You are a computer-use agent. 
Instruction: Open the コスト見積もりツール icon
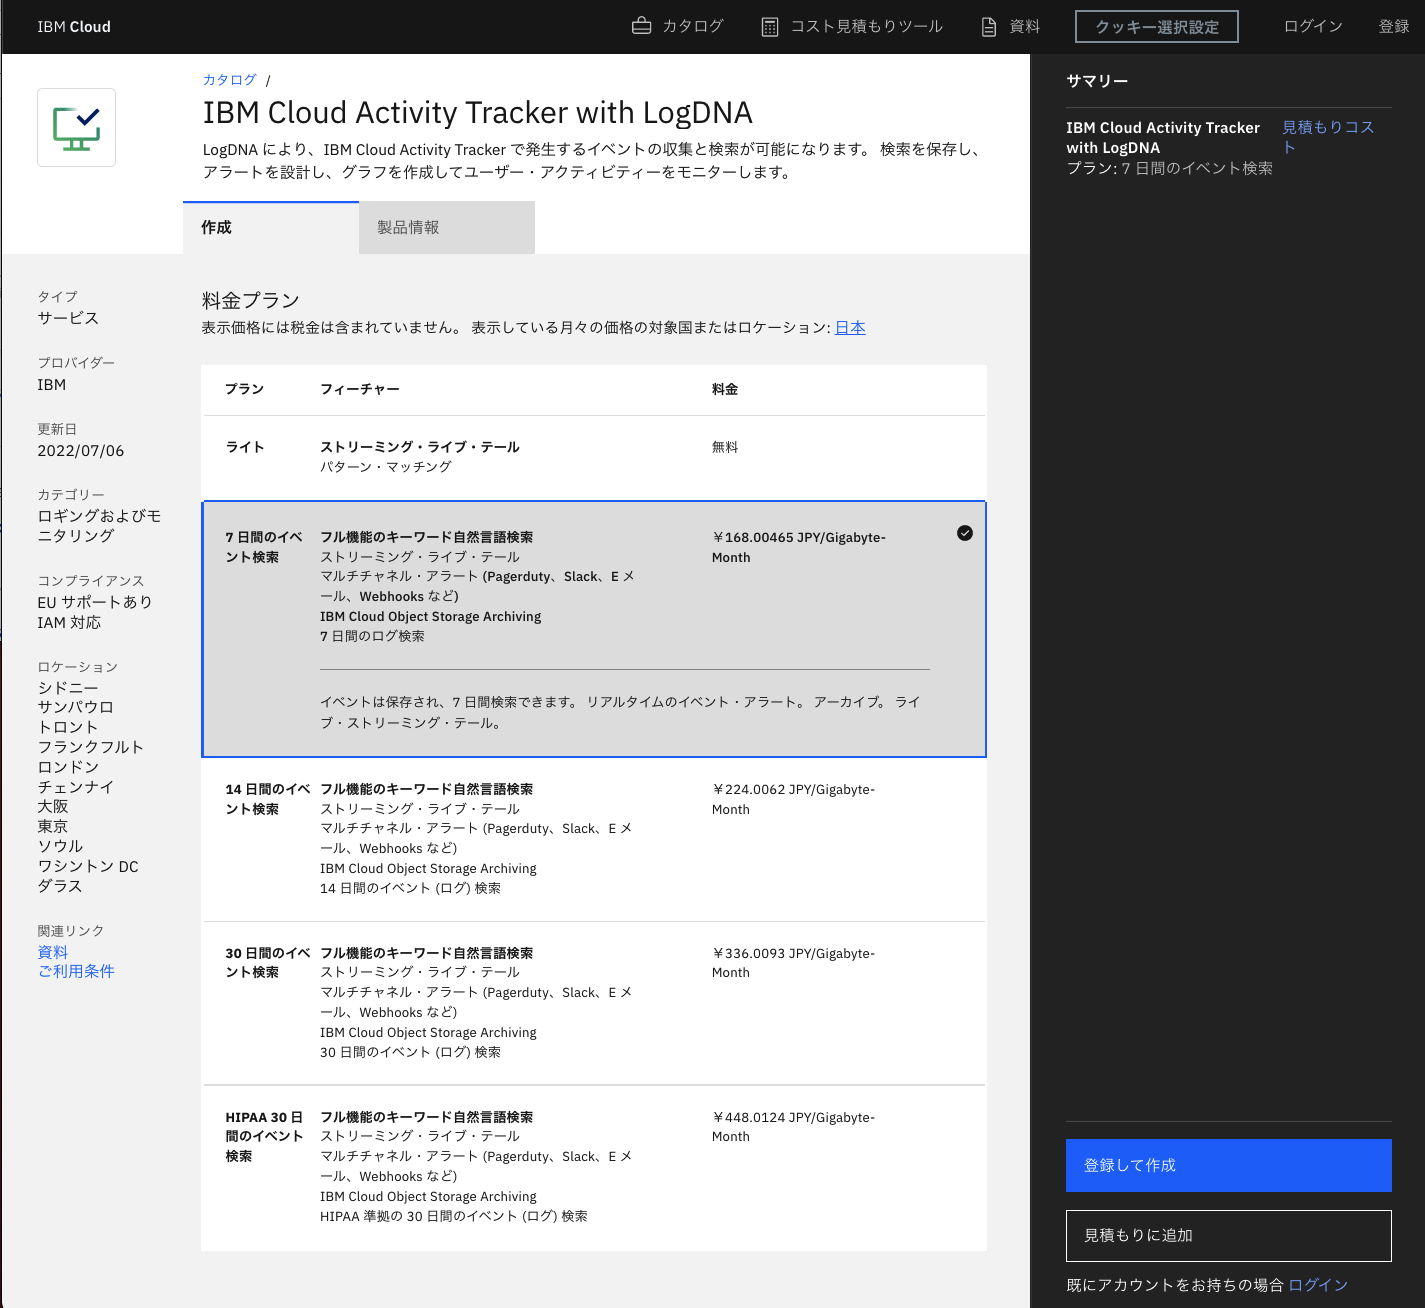pyautogui.click(x=770, y=26)
